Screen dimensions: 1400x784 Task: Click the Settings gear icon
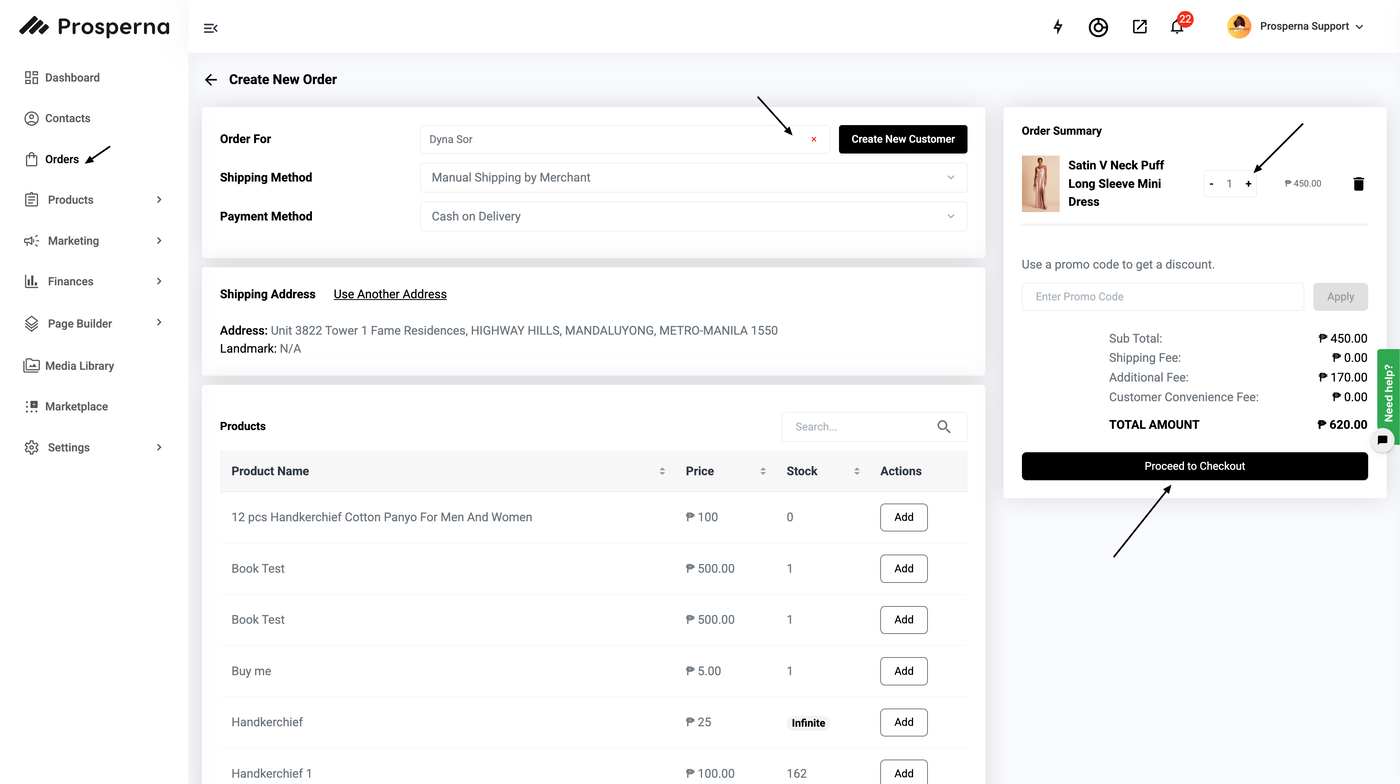pos(31,448)
